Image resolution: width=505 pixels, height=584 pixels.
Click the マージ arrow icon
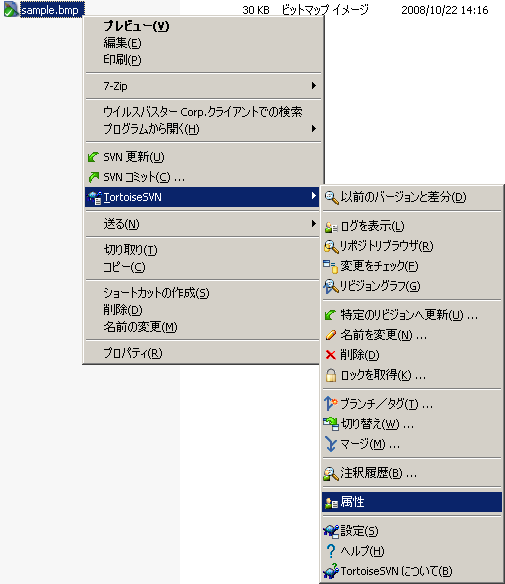pos(330,444)
